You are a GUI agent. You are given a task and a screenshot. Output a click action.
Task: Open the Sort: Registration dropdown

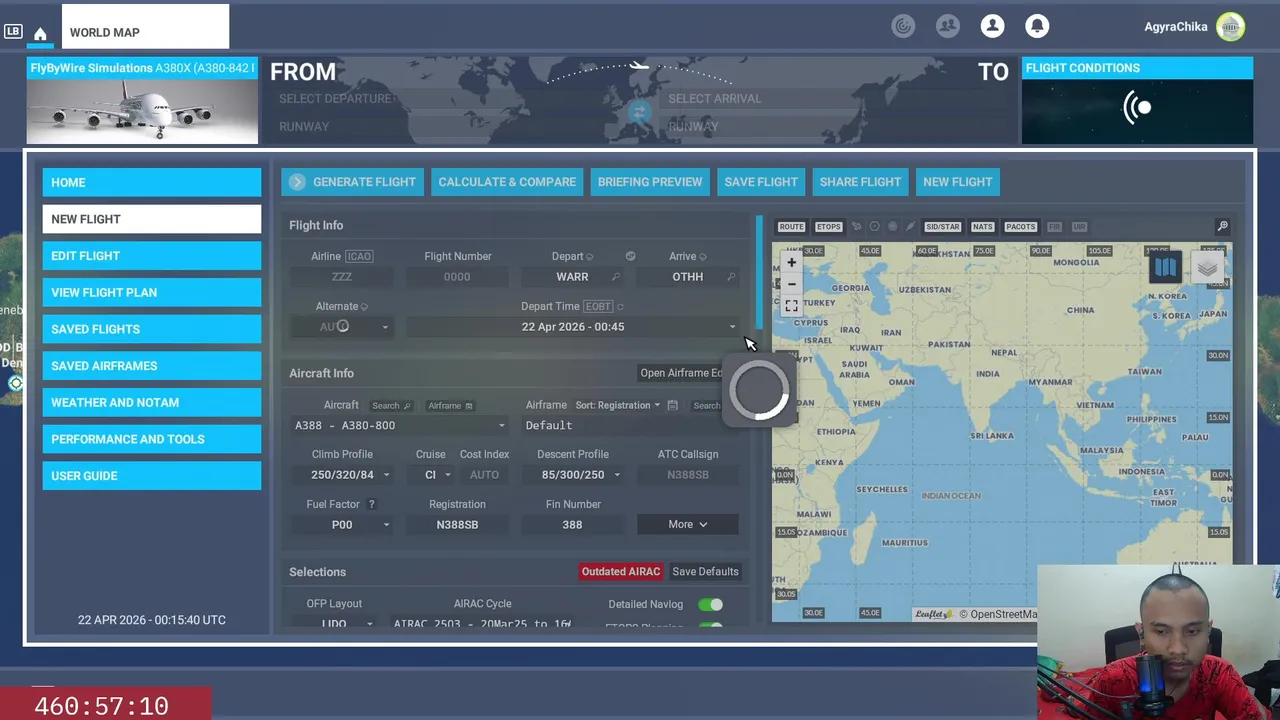[617, 405]
